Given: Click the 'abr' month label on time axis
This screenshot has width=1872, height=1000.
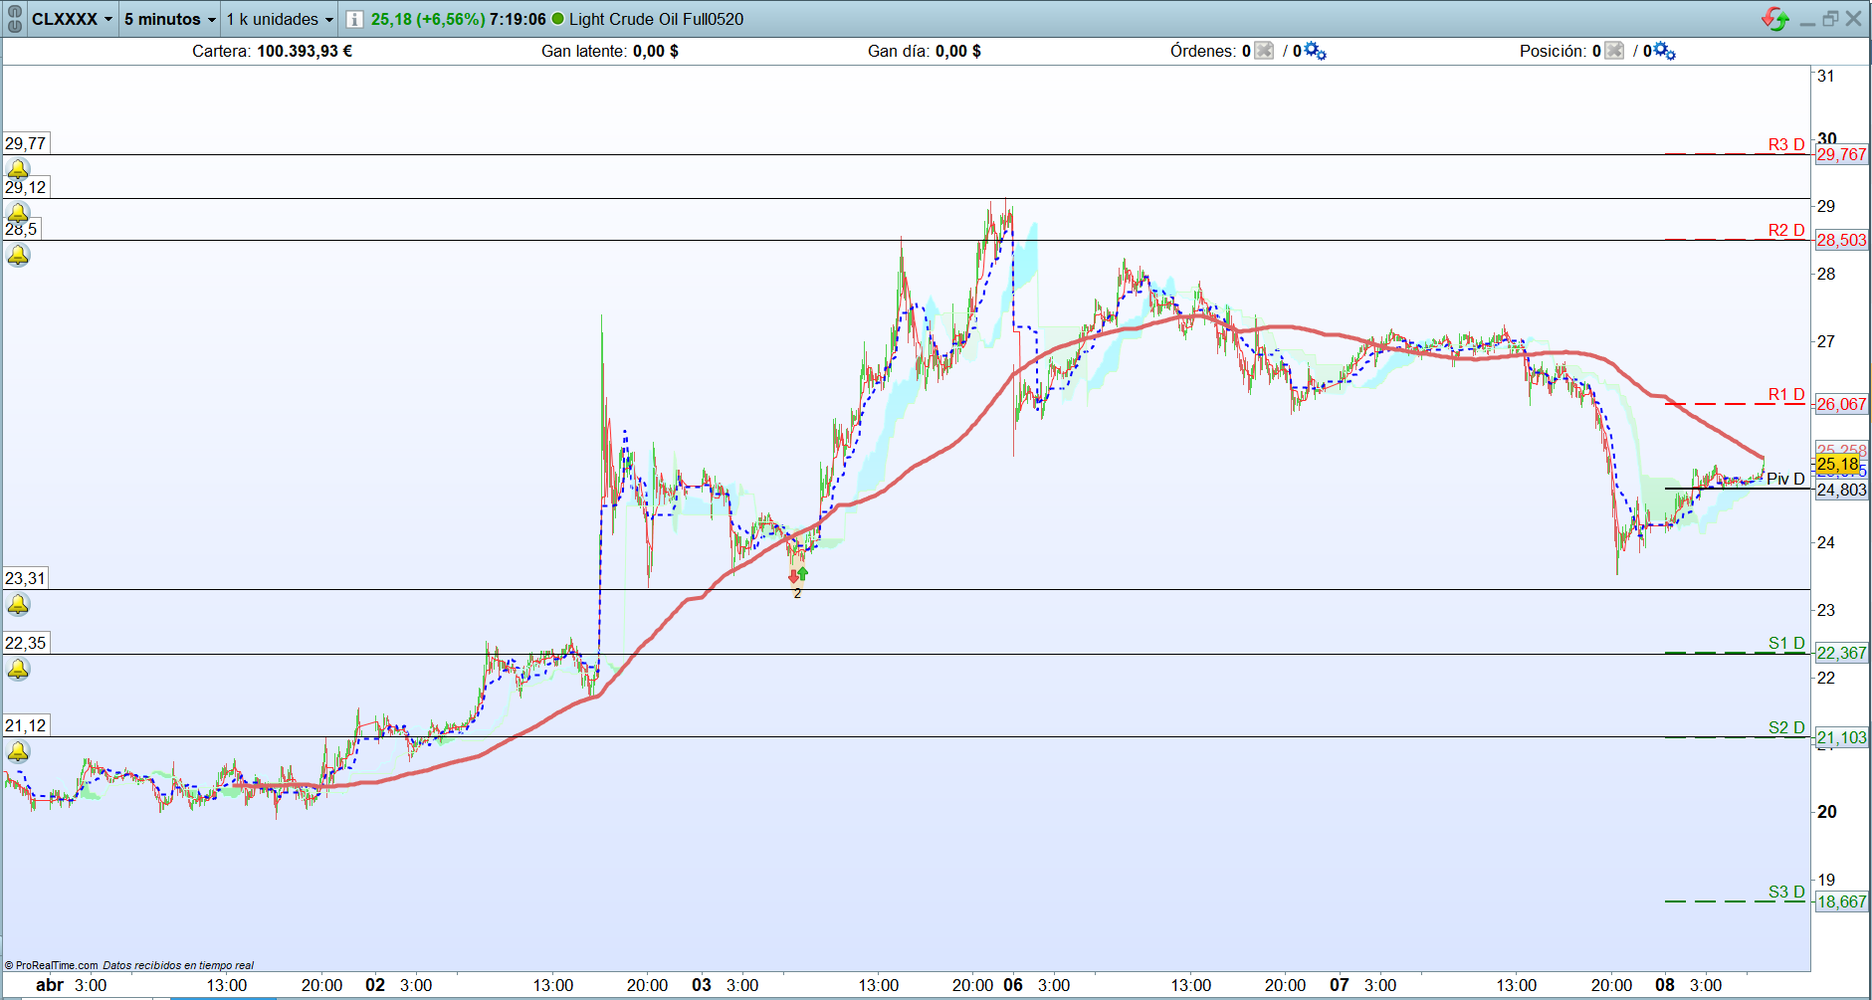Looking at the screenshot, I should [x=49, y=985].
